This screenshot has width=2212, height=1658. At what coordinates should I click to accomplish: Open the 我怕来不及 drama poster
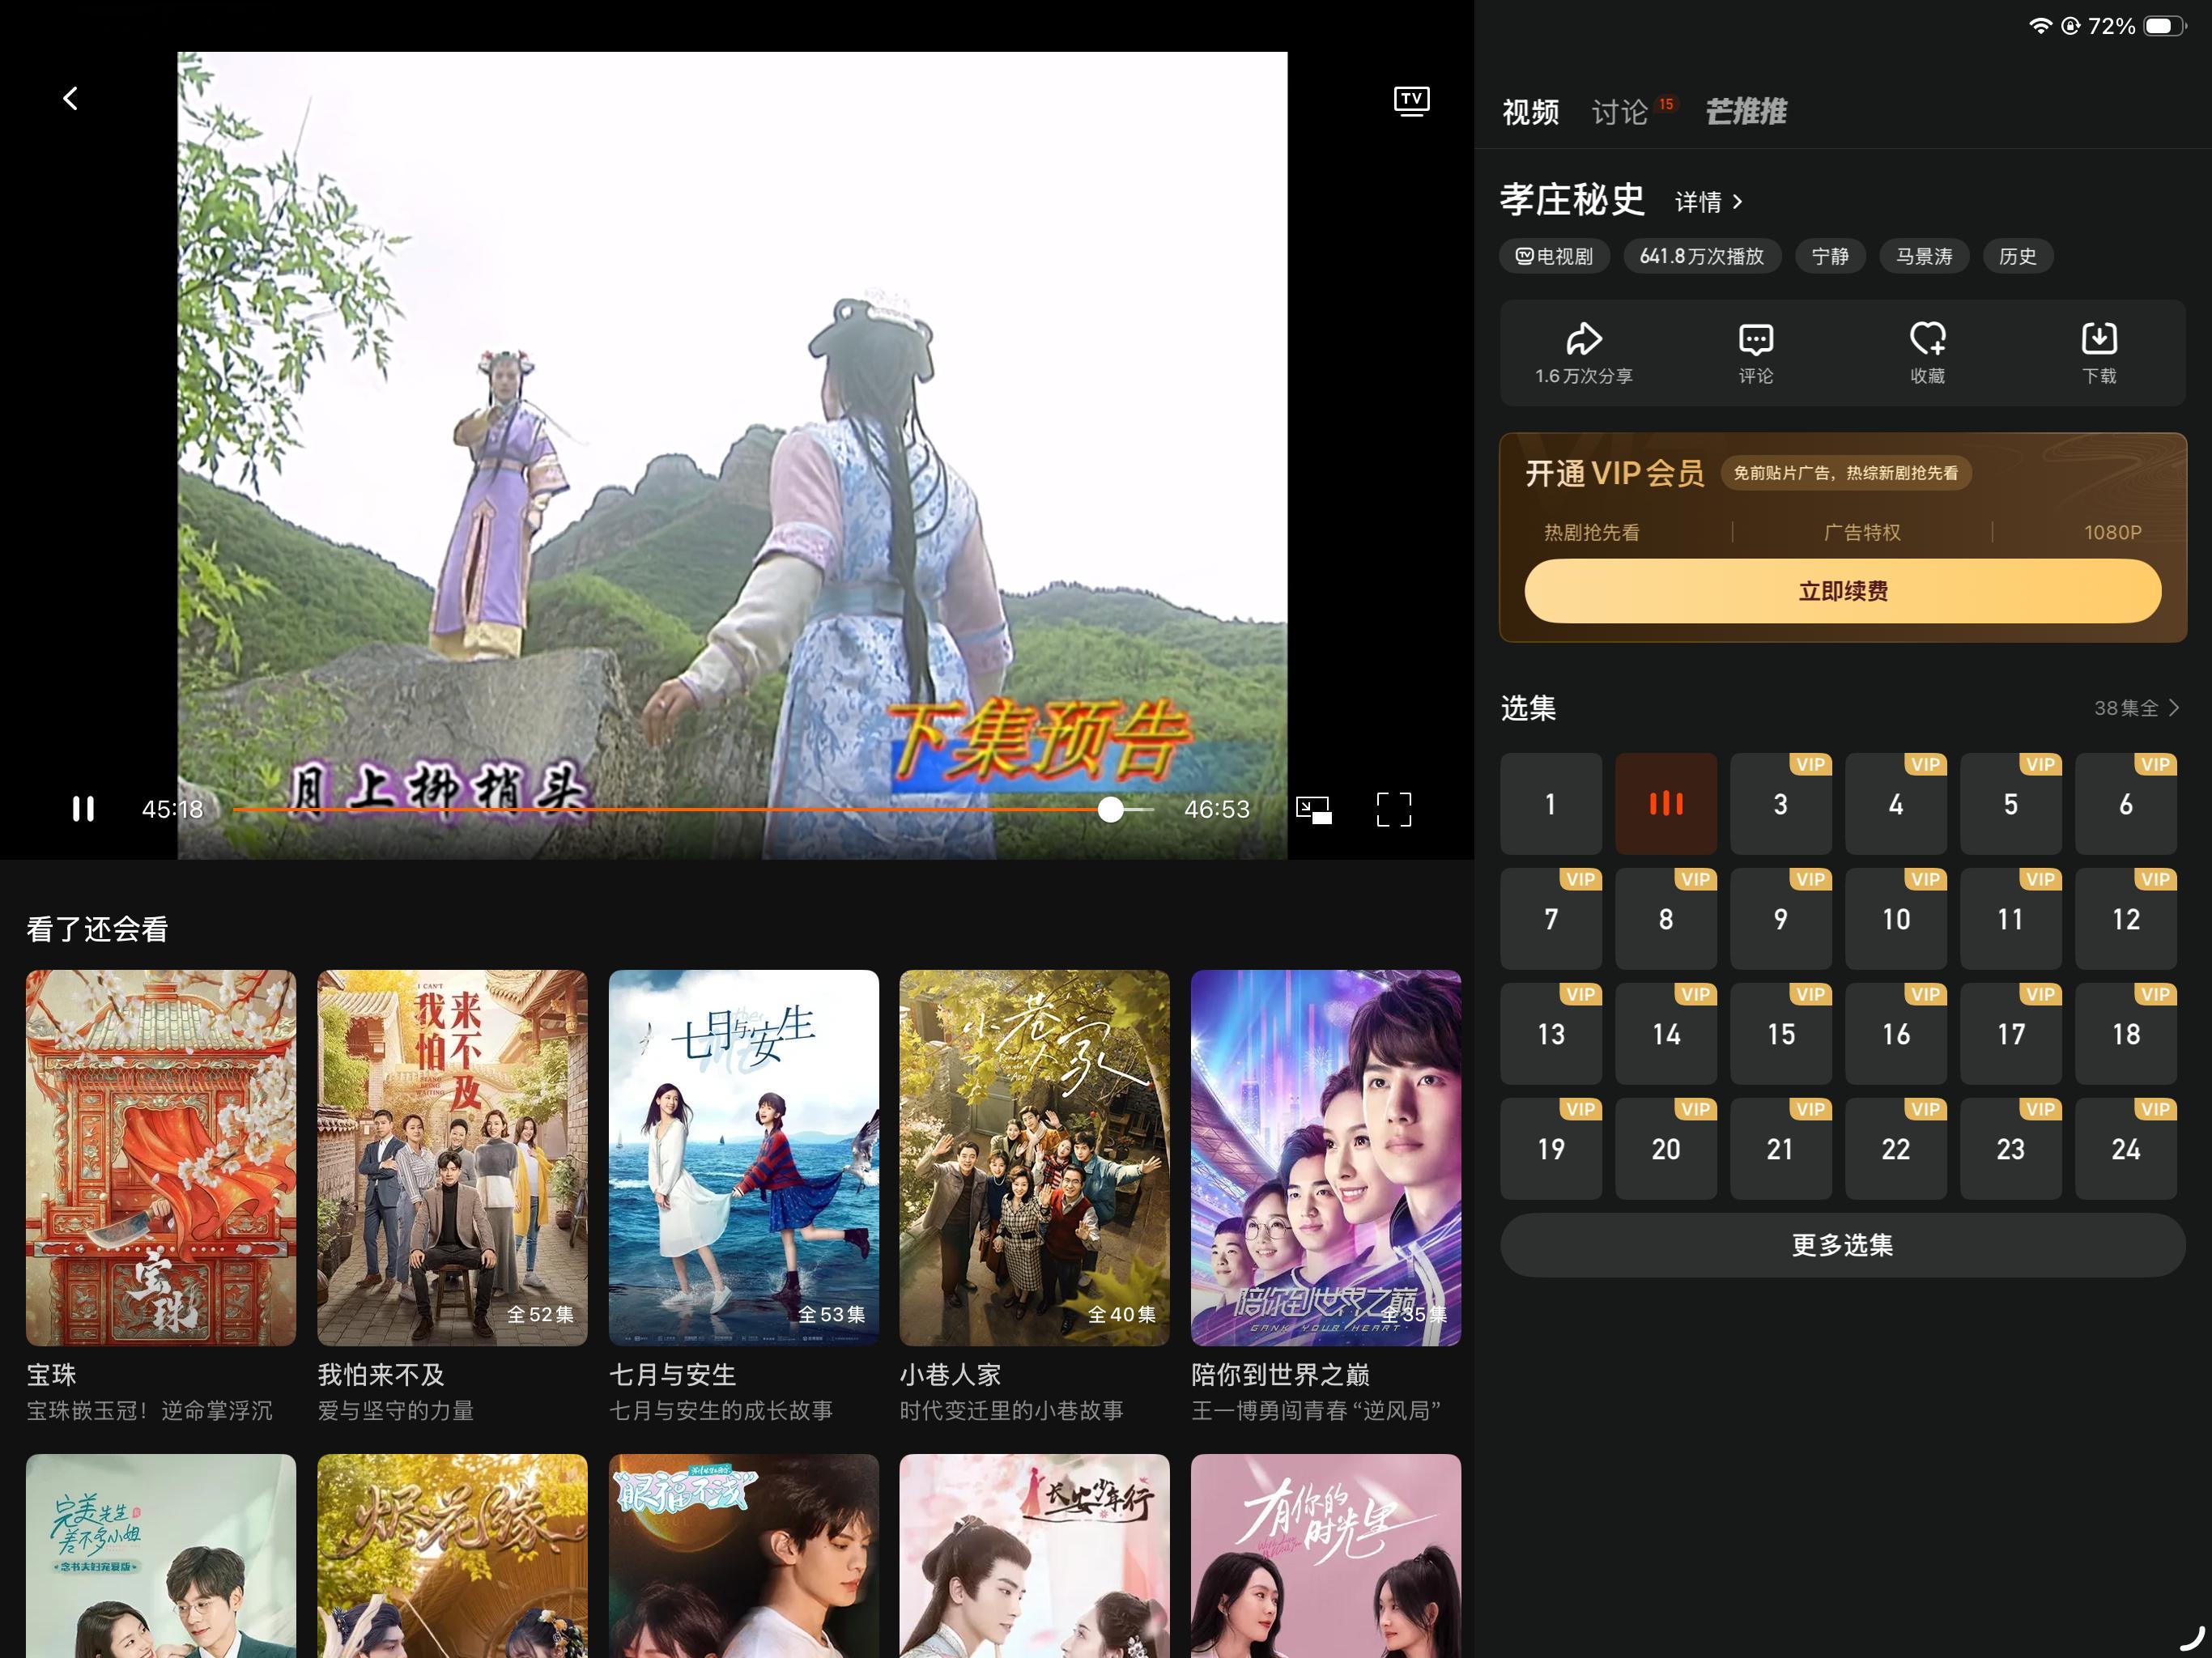tap(452, 1158)
